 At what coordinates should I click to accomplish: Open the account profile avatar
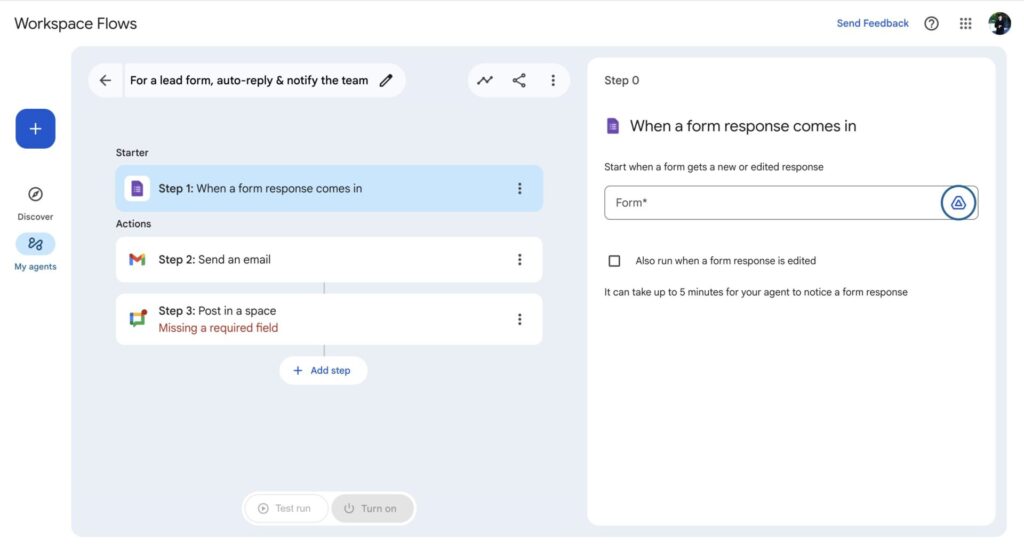(x=999, y=24)
